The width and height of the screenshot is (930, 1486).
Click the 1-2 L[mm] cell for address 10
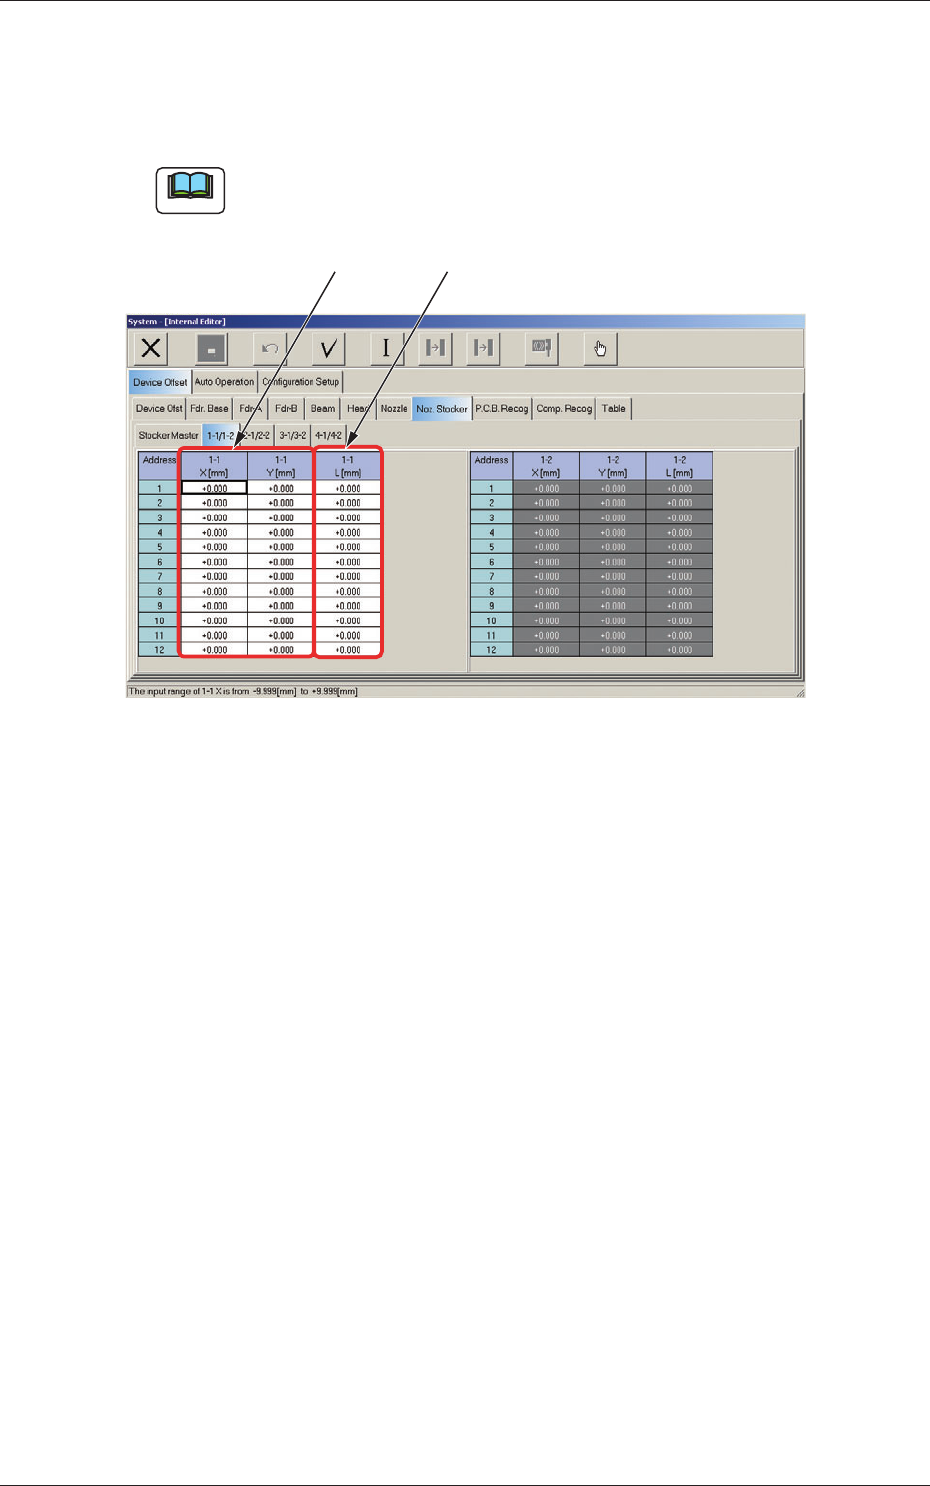[680, 621]
